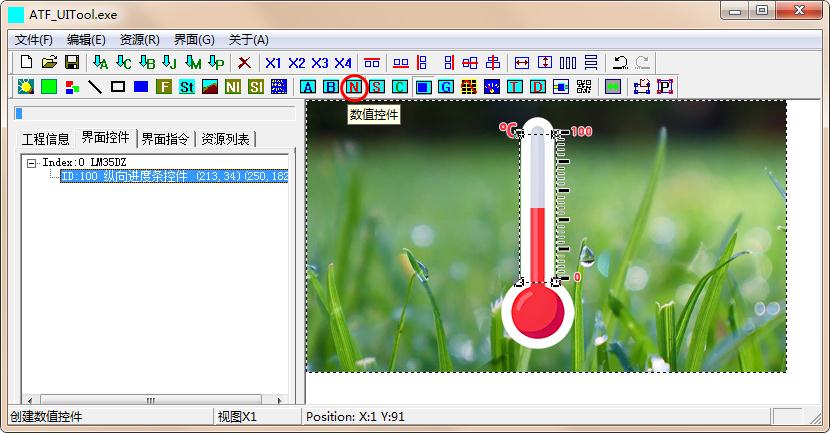Click the download arrow C toolbar icon
The width and height of the screenshot is (830, 434).
tap(123, 62)
